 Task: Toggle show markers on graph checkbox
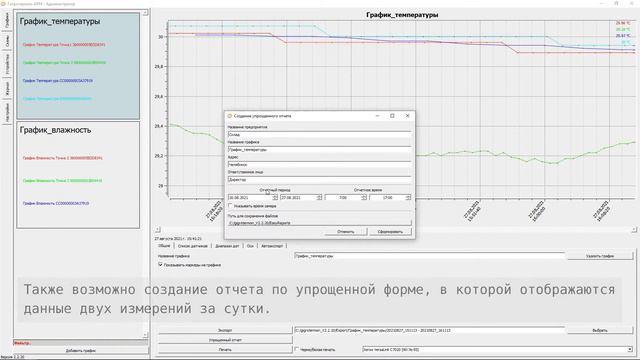160,265
